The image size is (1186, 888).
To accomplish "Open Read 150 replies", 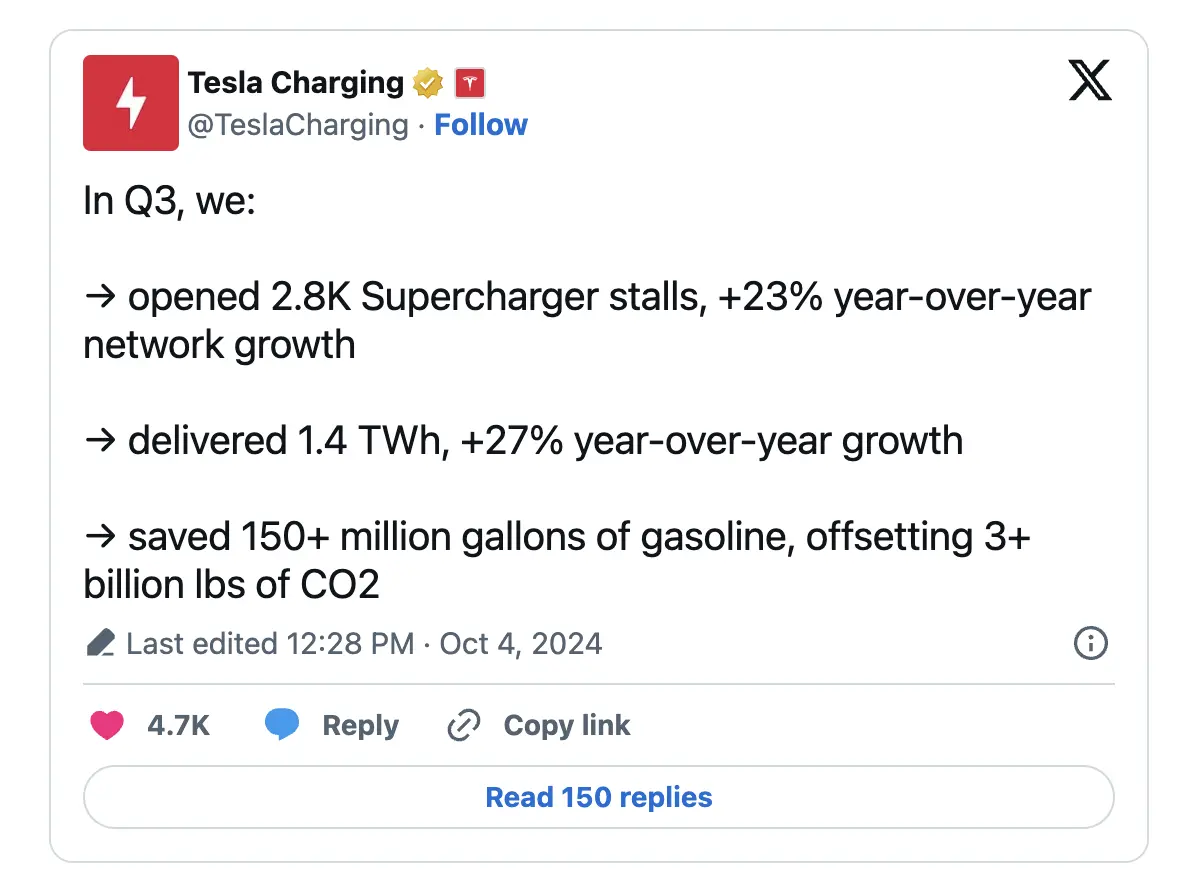I will click(x=599, y=797).
